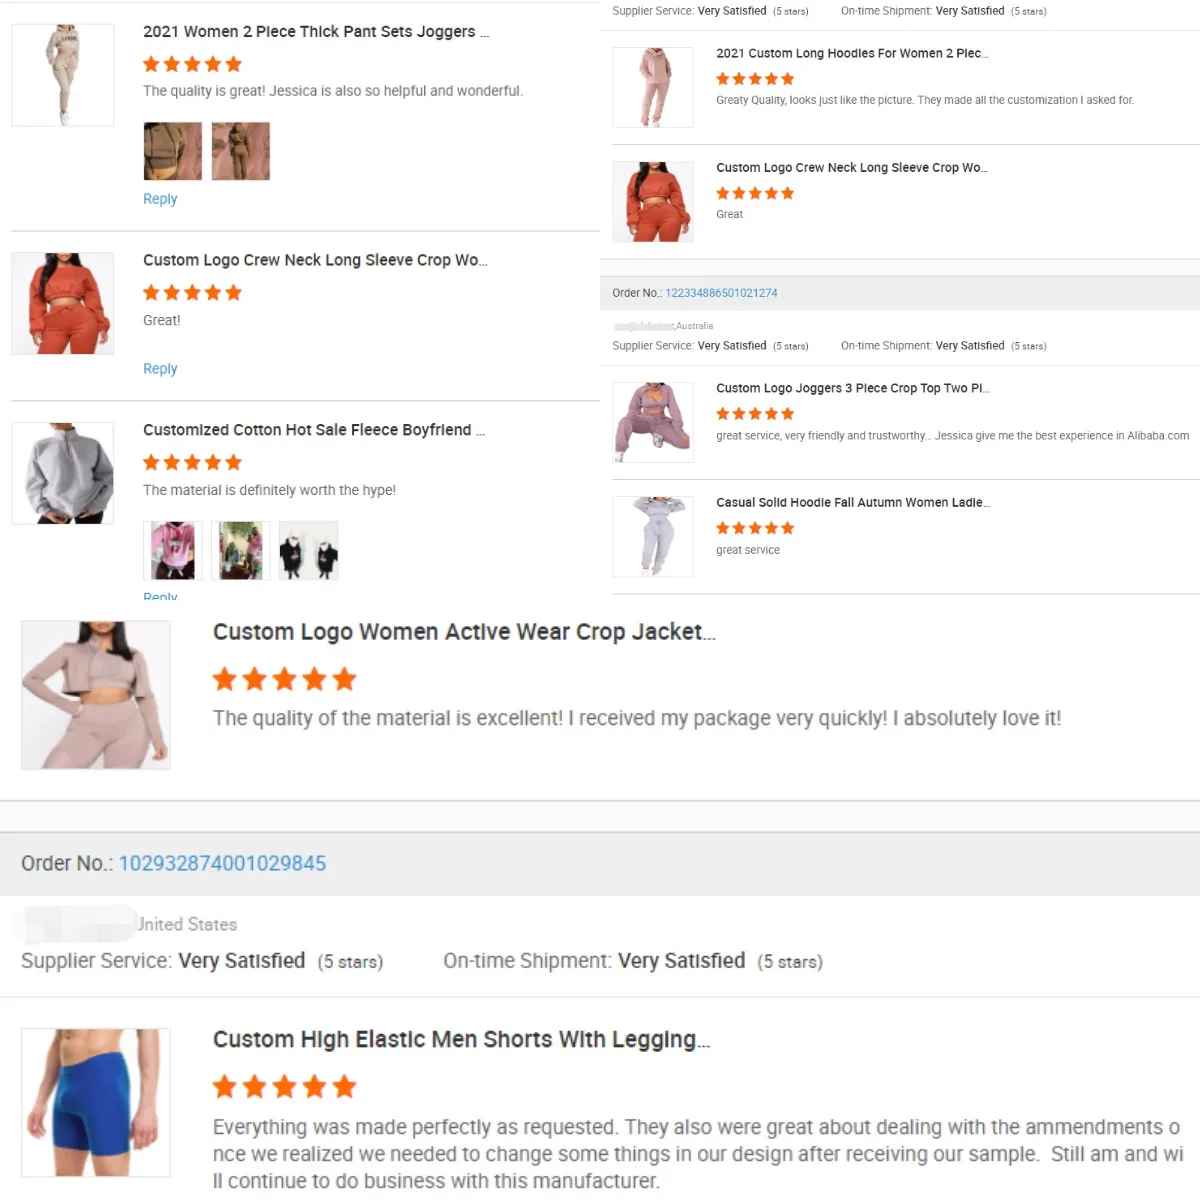Screen dimensions: 1200x1200
Task: Open first review photo under quality is great review
Action: click(x=173, y=151)
